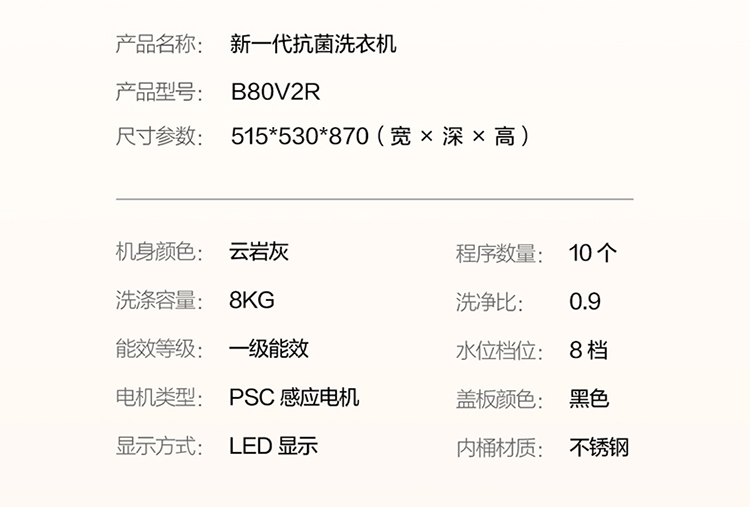Click the lid color value 黑色
The width and height of the screenshot is (750, 507).
click(589, 398)
